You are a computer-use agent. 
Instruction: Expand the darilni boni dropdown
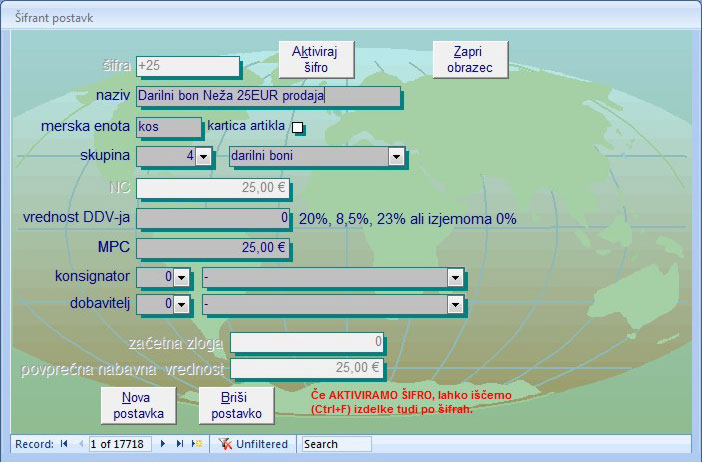click(396, 156)
